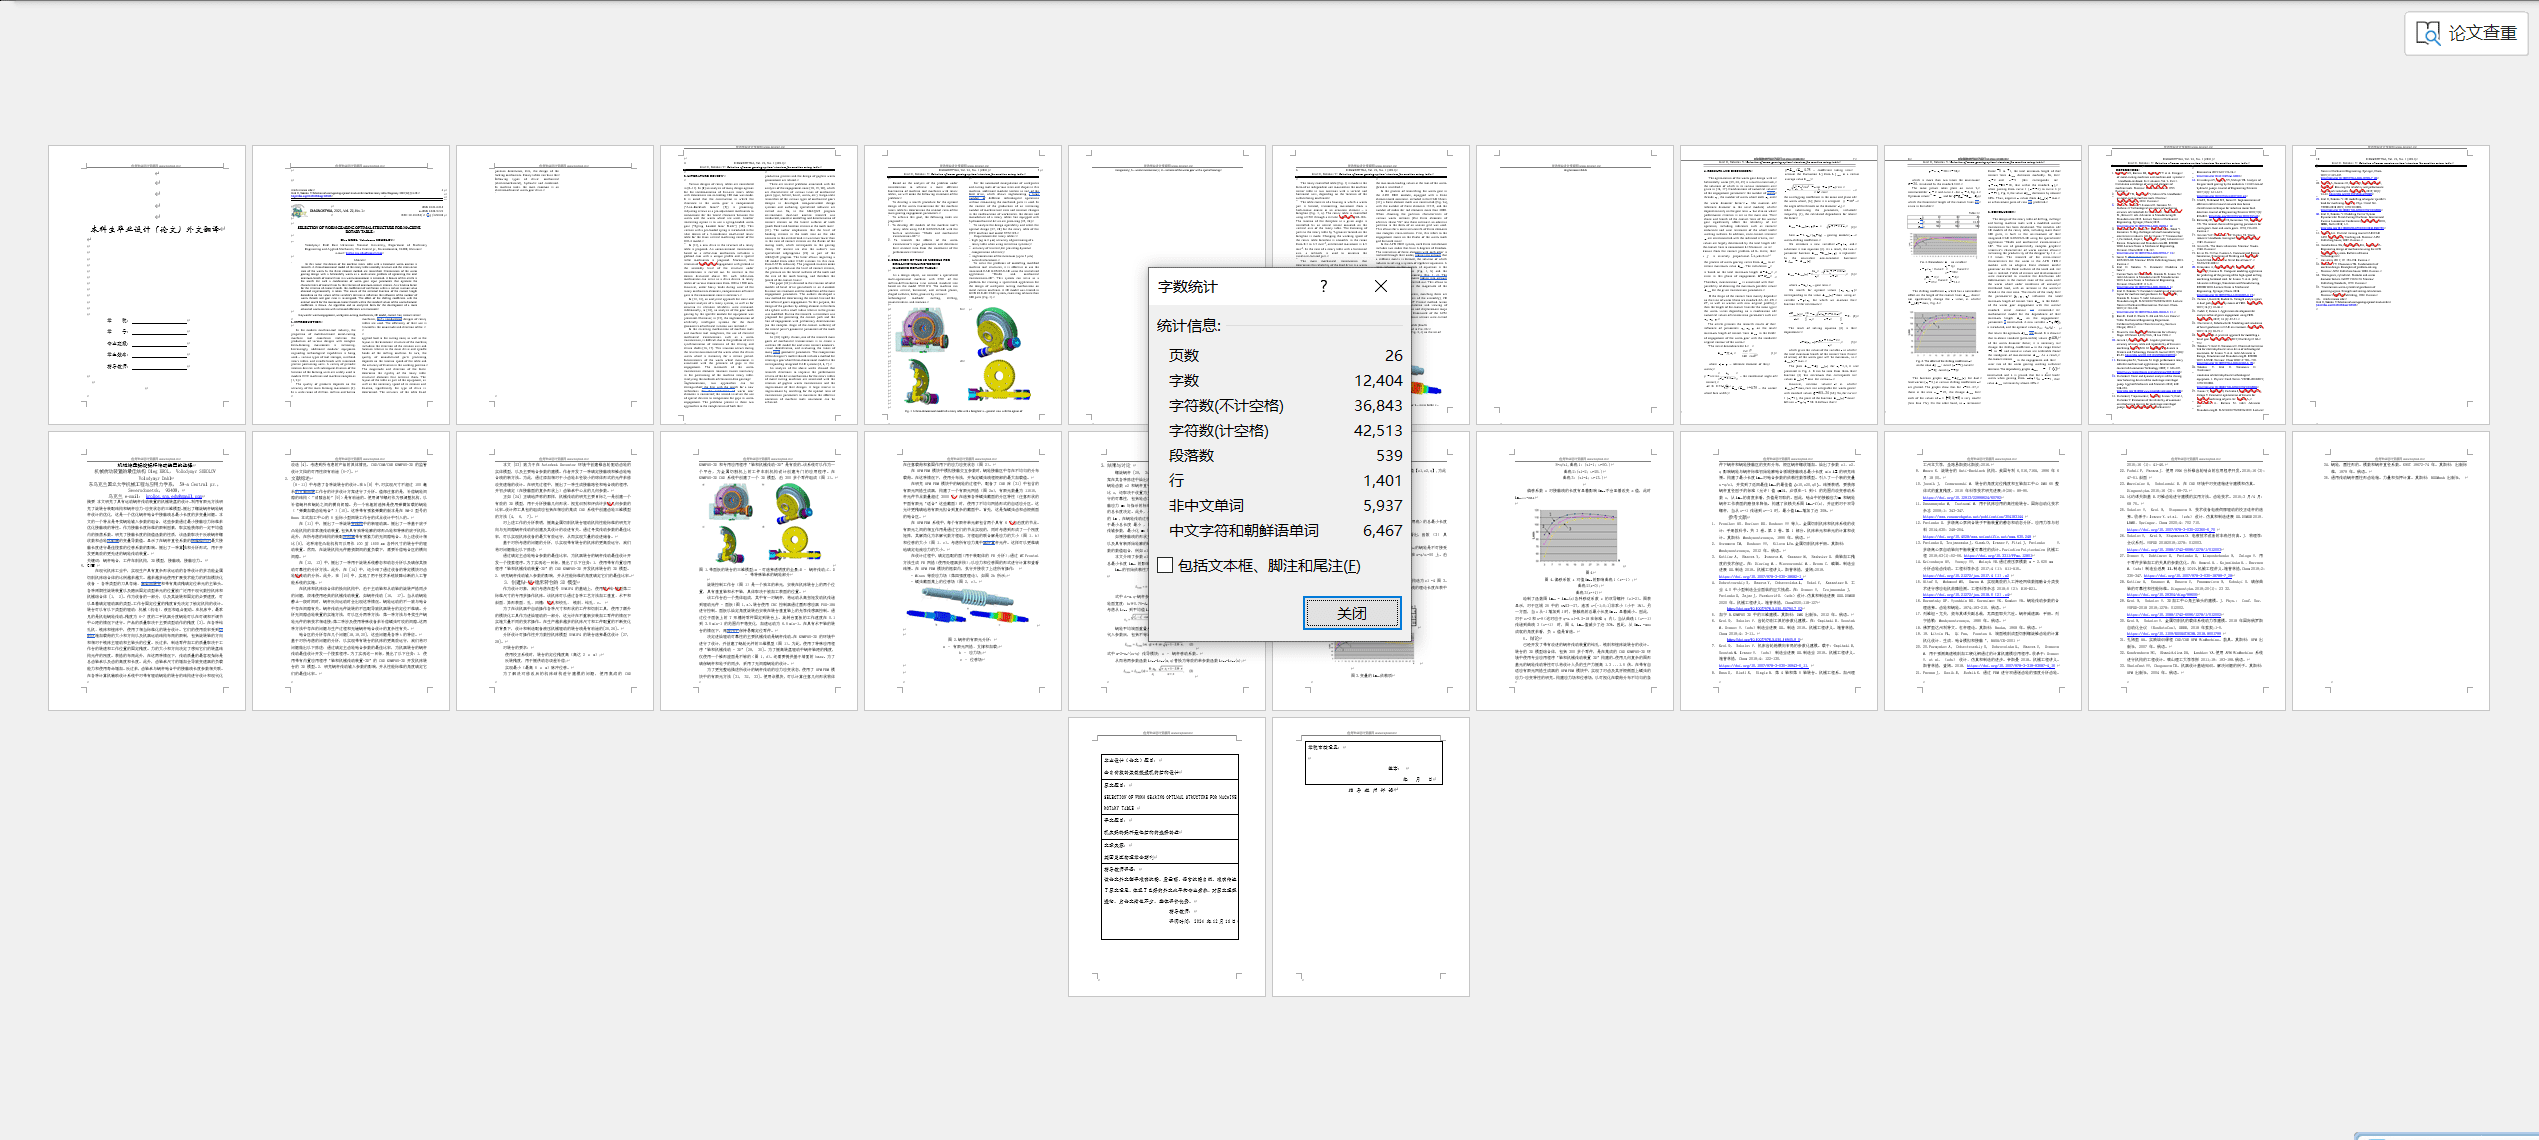Image resolution: width=2539 pixels, height=1140 pixels.
Task: Click the English page thumbnail containing two line charts
Action: (x=1983, y=285)
